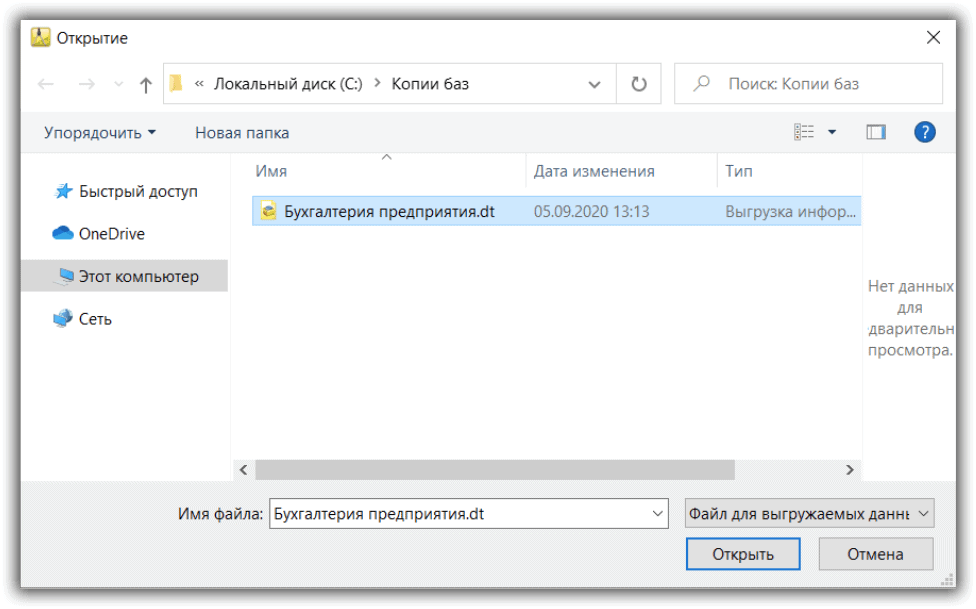Open the view options dropdown arrow
The width and height of the screenshot is (976, 609).
tap(832, 132)
